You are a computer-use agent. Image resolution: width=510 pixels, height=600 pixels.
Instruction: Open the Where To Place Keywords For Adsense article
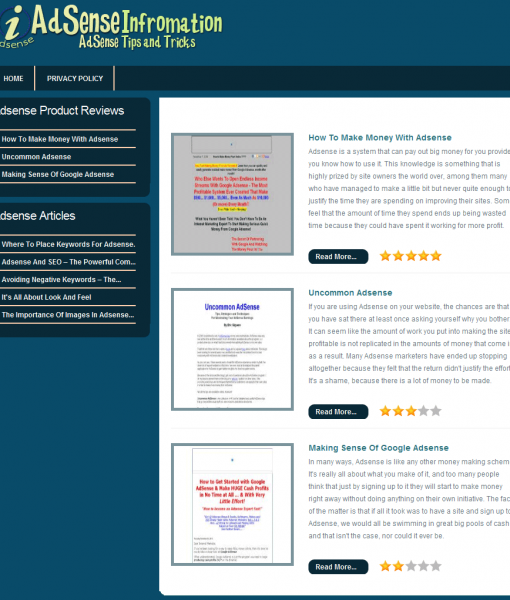click(68, 244)
